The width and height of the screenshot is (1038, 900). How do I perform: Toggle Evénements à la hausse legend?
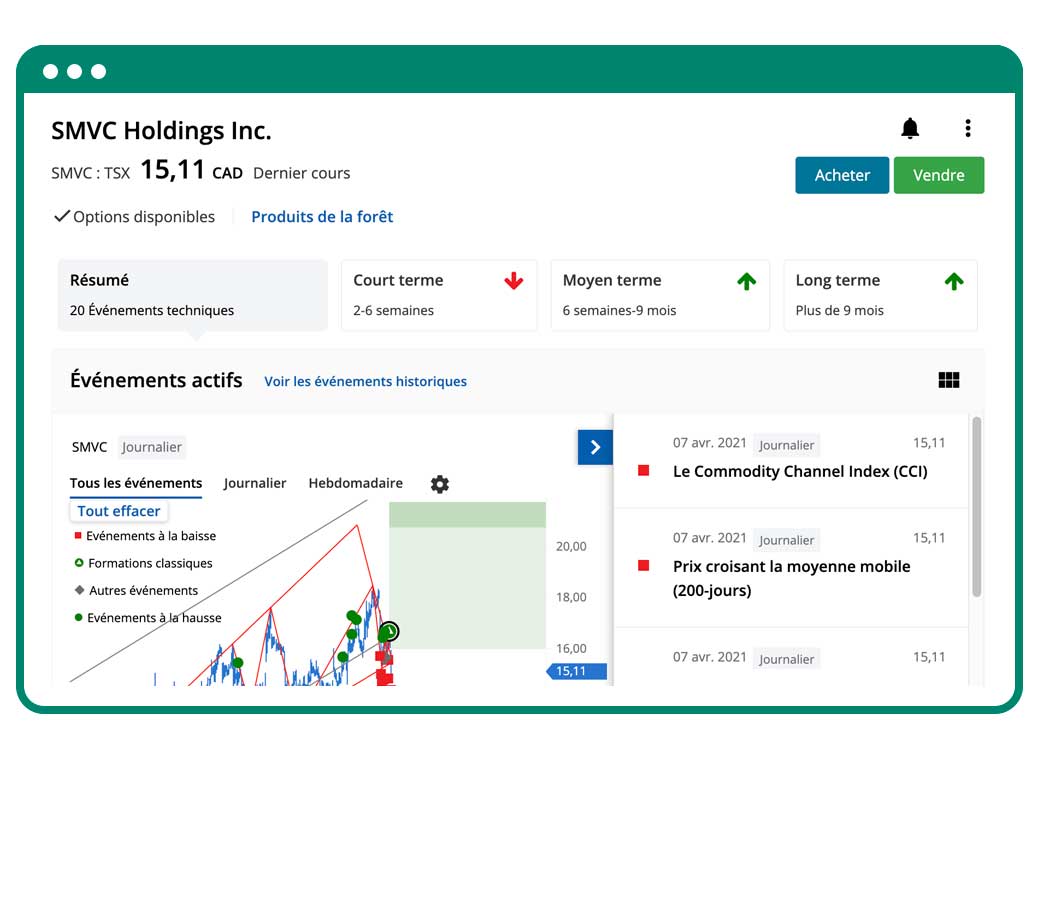[x=148, y=618]
